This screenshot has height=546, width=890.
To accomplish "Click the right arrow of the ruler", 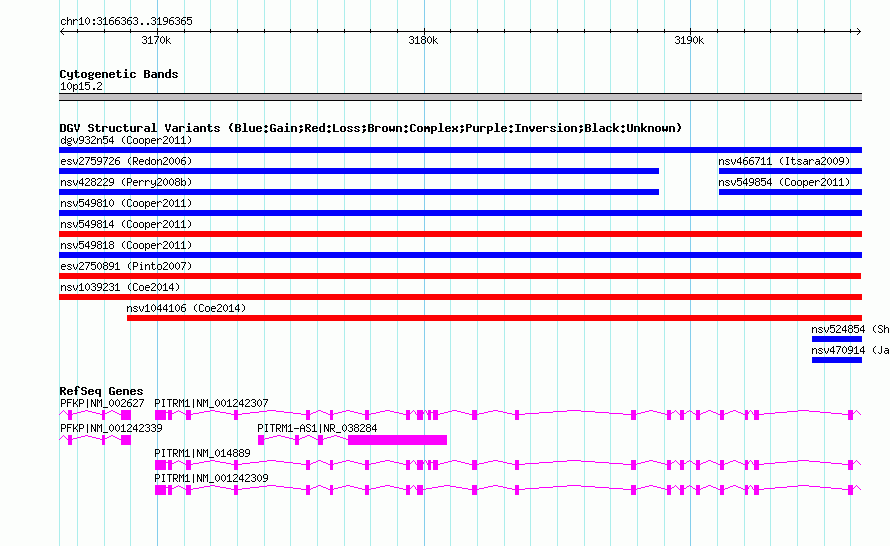I will [x=858, y=31].
